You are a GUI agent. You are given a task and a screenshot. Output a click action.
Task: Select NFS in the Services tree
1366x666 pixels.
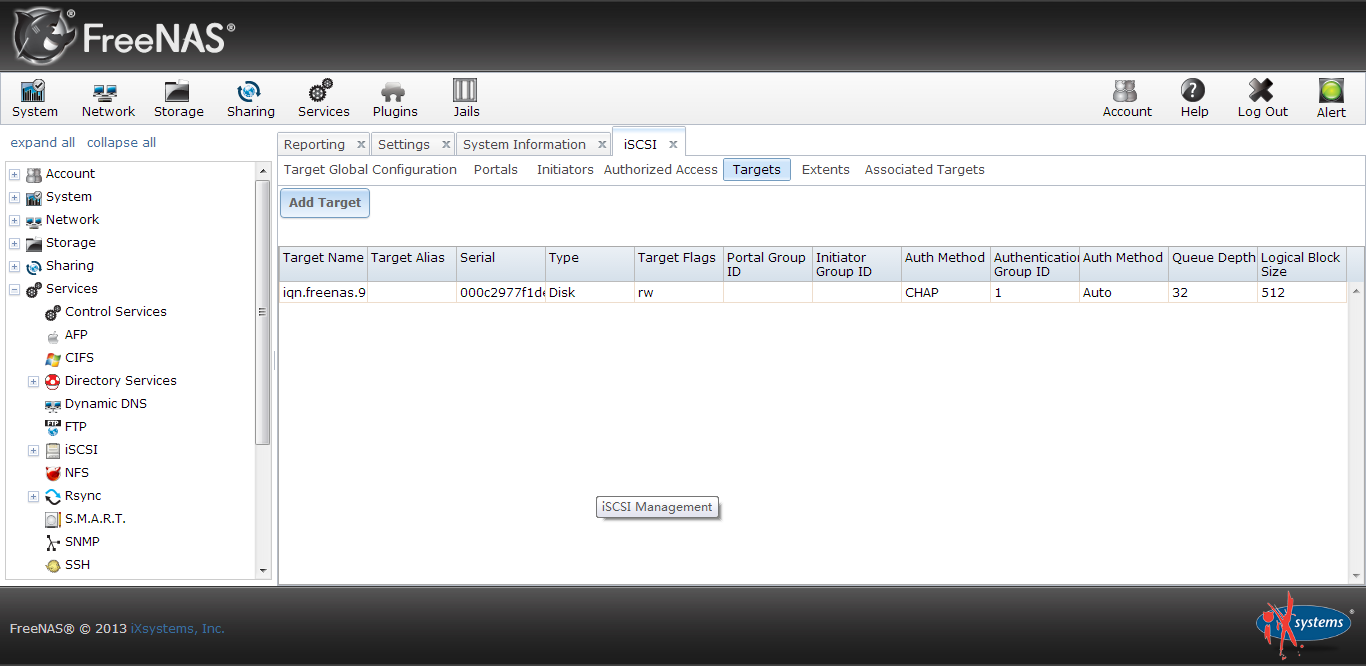pyautogui.click(x=77, y=473)
